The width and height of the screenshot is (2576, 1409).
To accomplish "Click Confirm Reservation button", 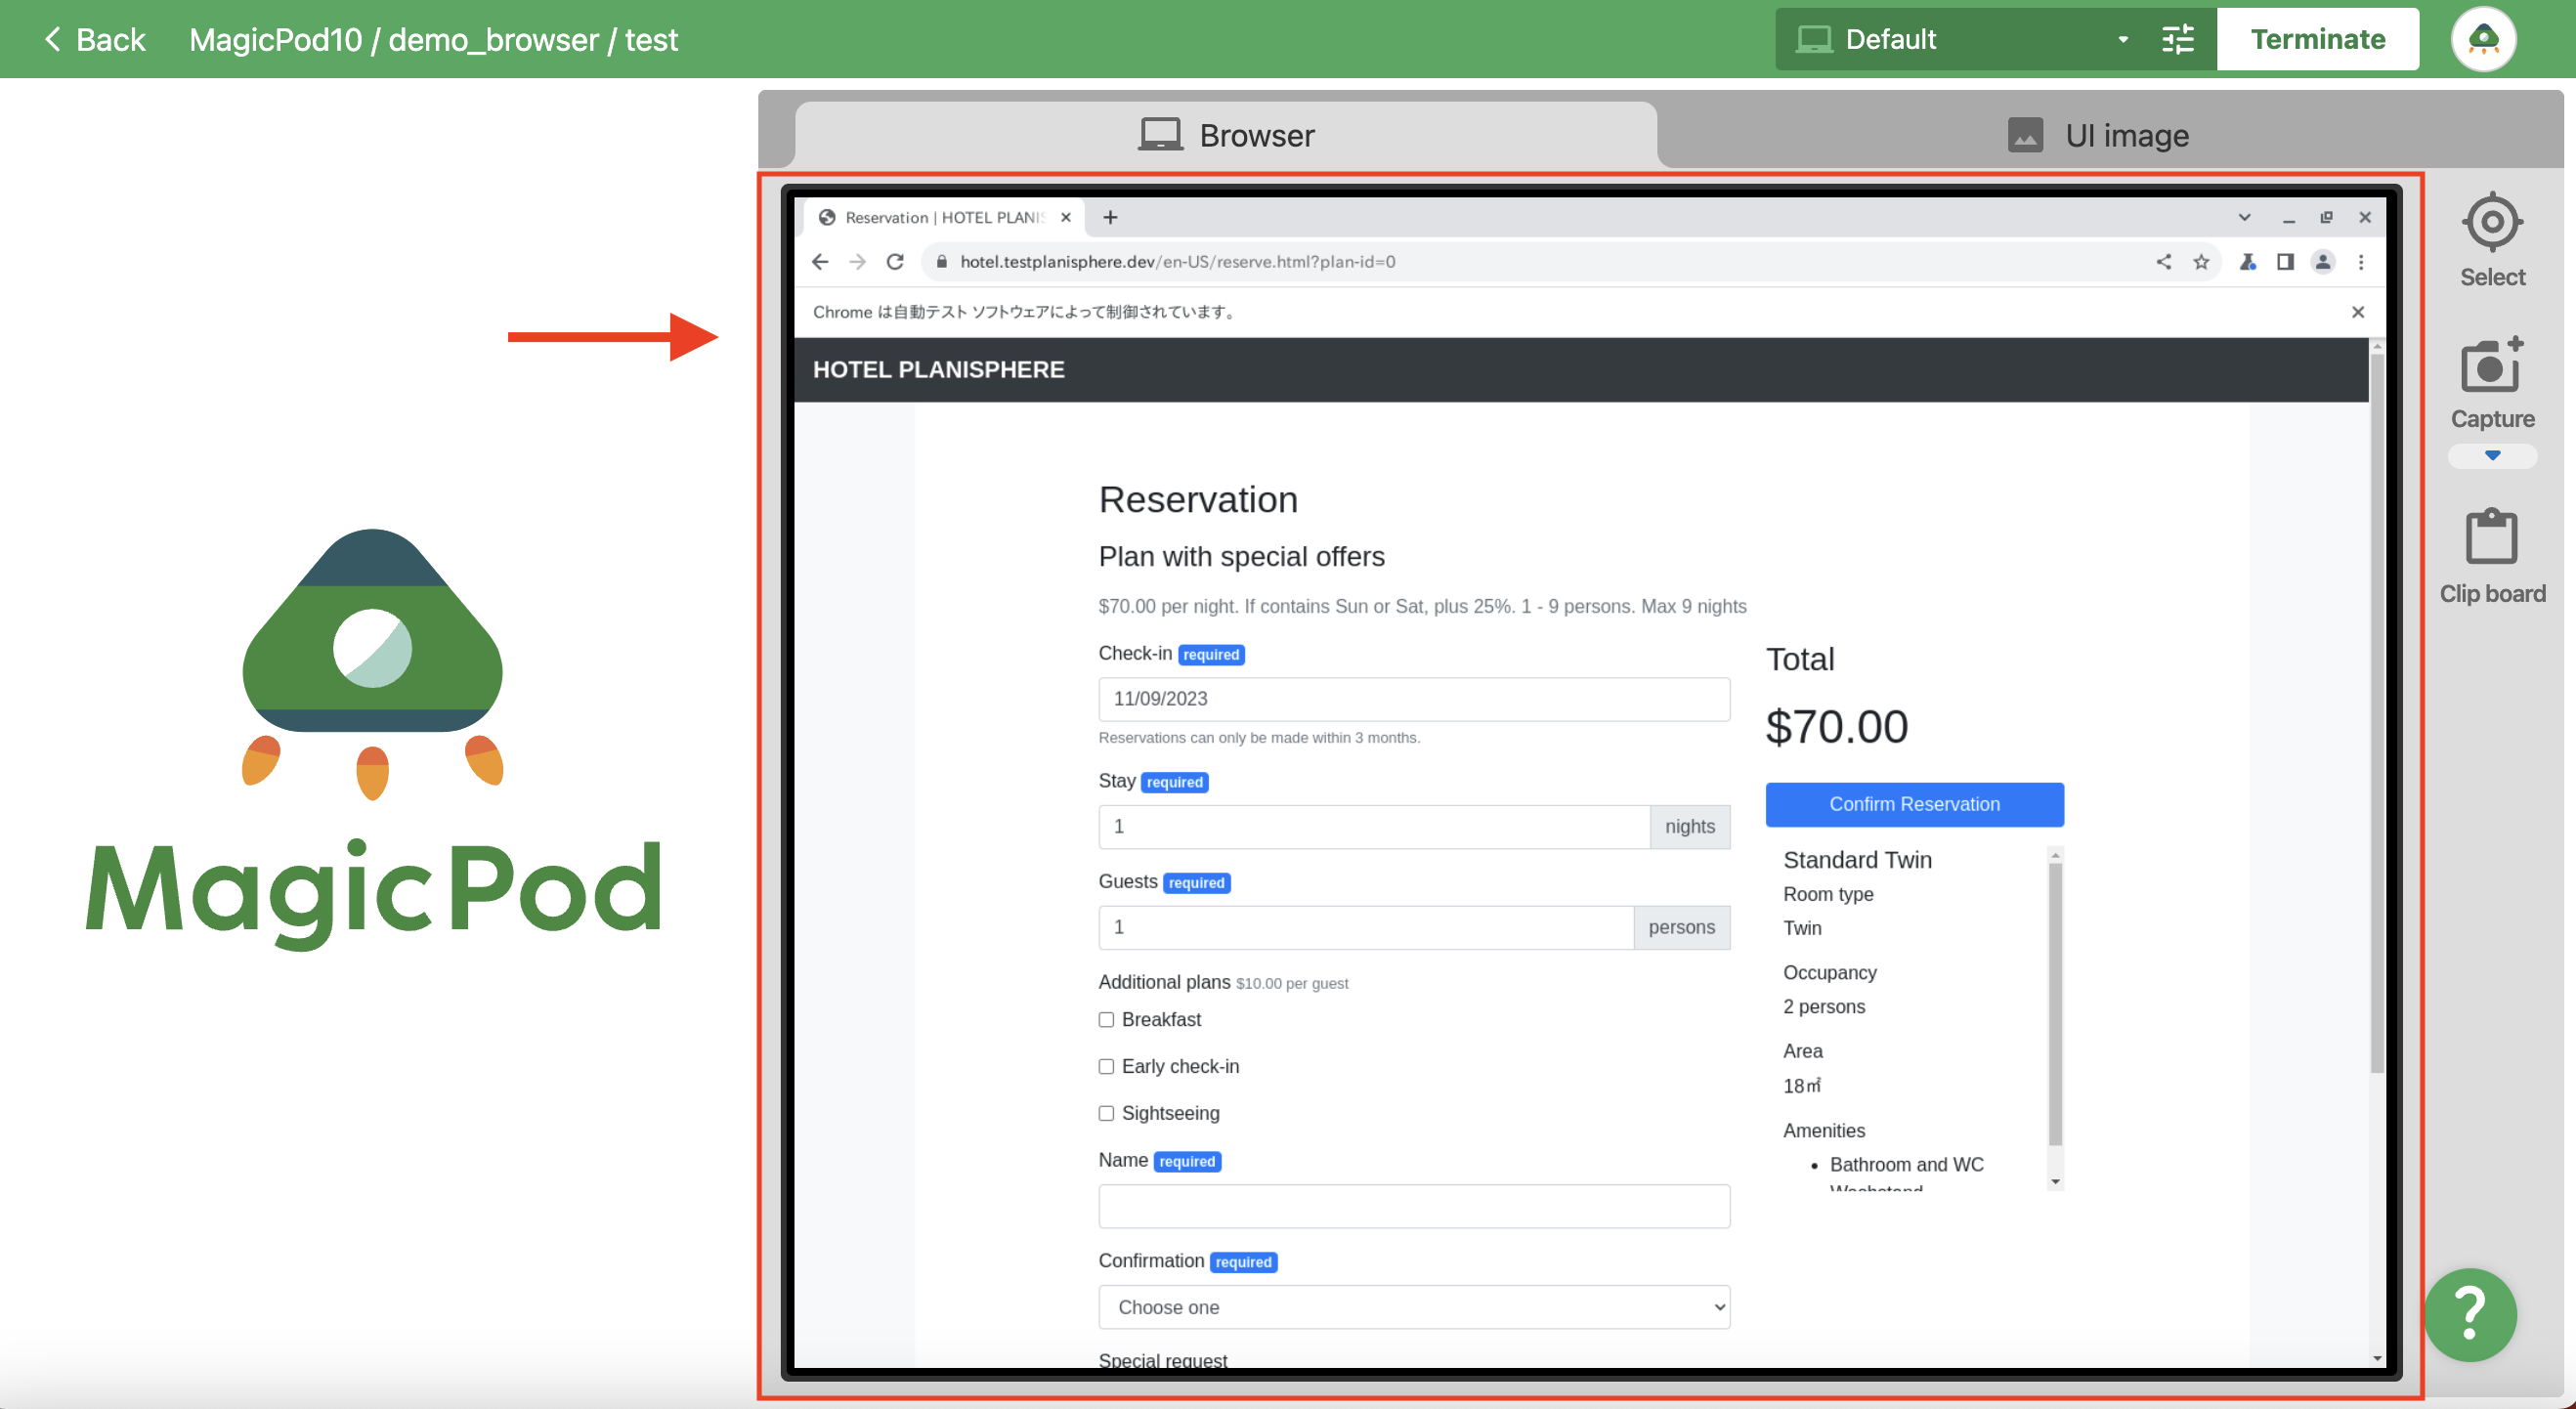I will [1914, 805].
